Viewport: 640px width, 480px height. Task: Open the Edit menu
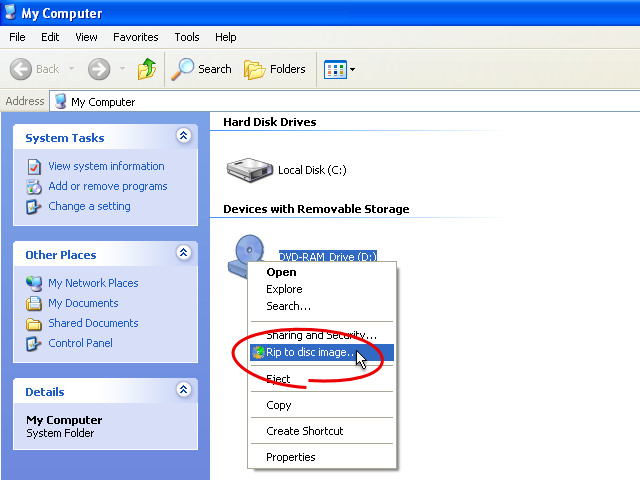(50, 37)
